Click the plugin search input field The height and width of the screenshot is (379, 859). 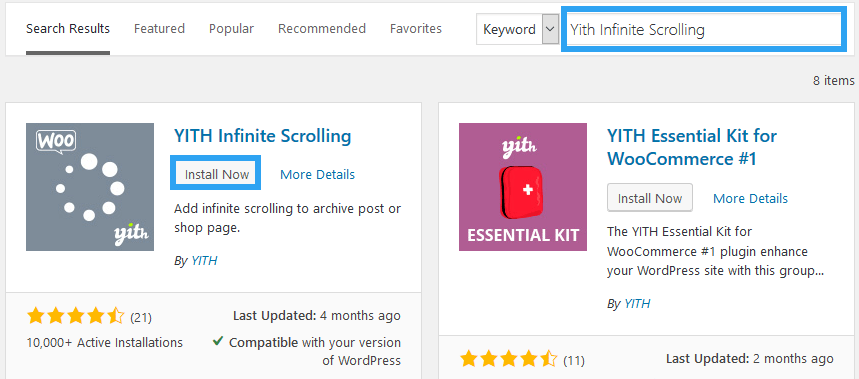click(704, 30)
